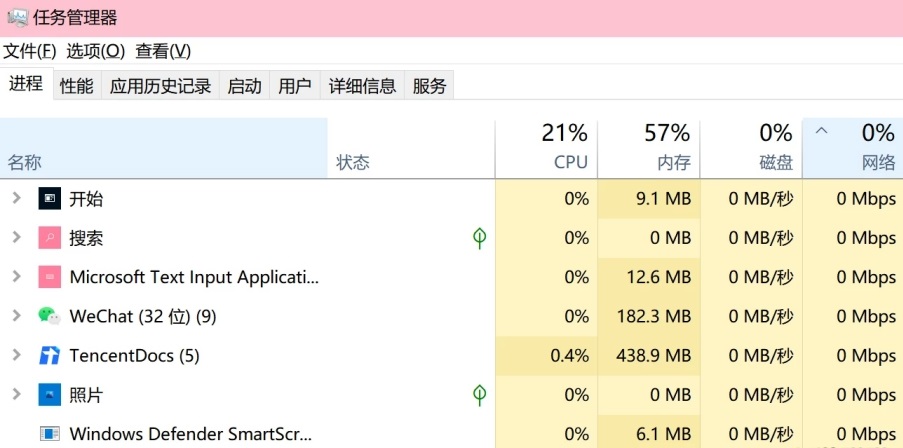Click the green leaf status icon for 搜索

480,238
